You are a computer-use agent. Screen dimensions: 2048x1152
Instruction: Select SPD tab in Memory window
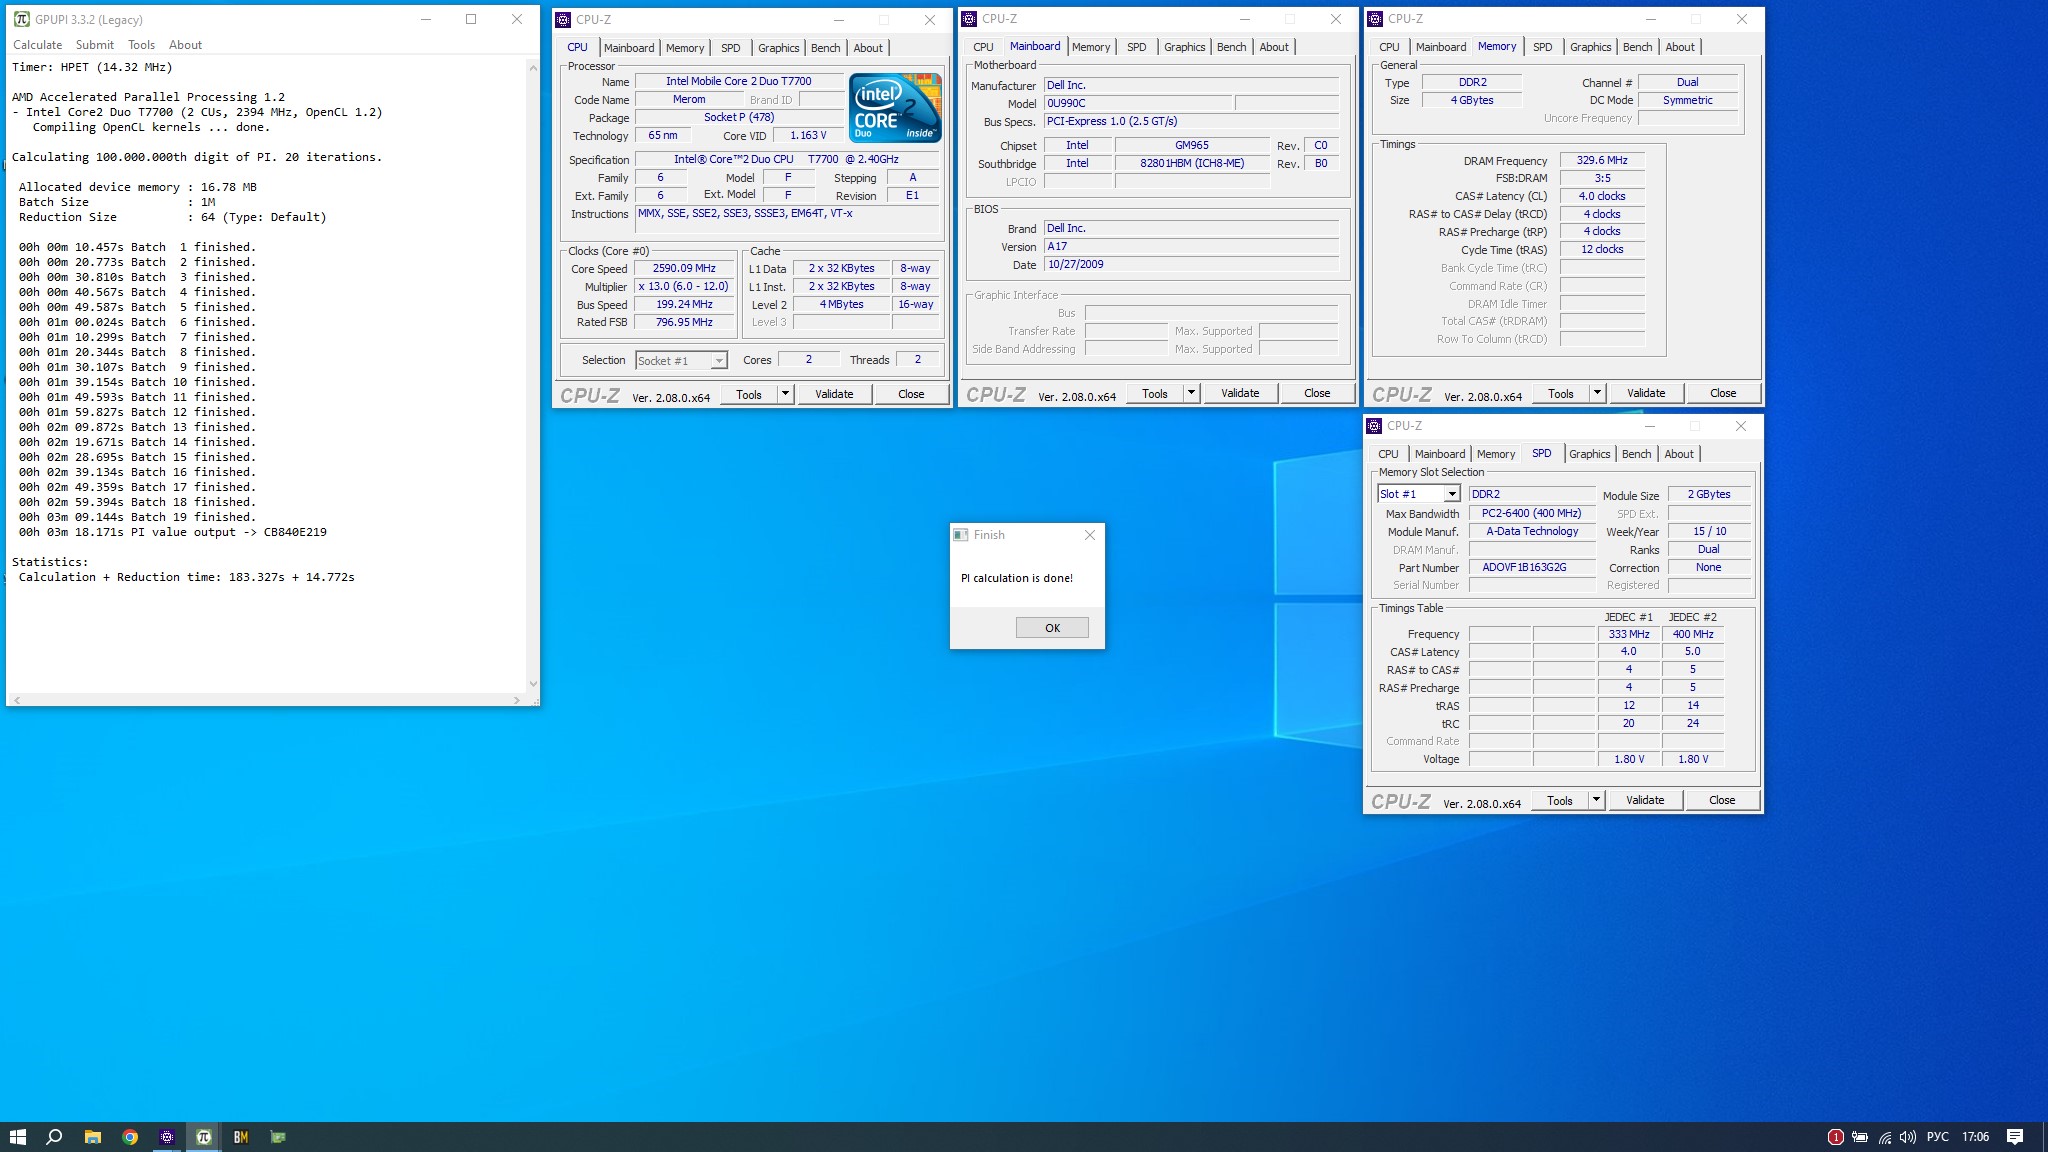(1543, 47)
